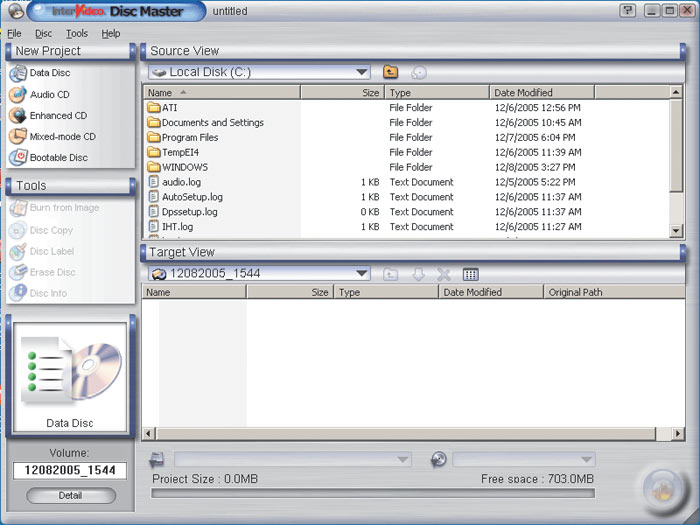Click the Disc Master logo icon in title bar

[x=16, y=11]
